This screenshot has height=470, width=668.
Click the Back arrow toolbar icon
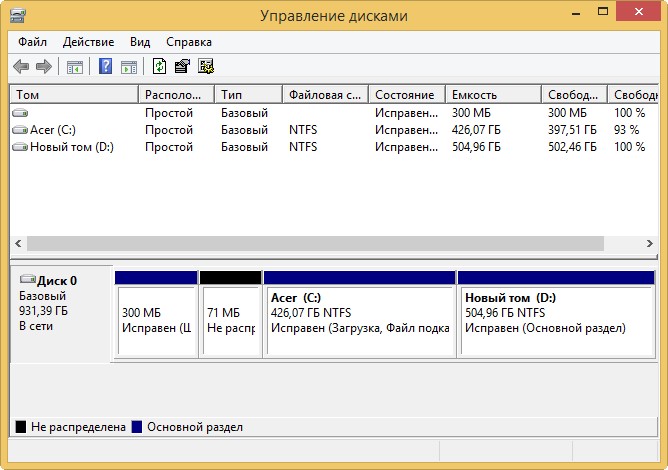tap(21, 67)
